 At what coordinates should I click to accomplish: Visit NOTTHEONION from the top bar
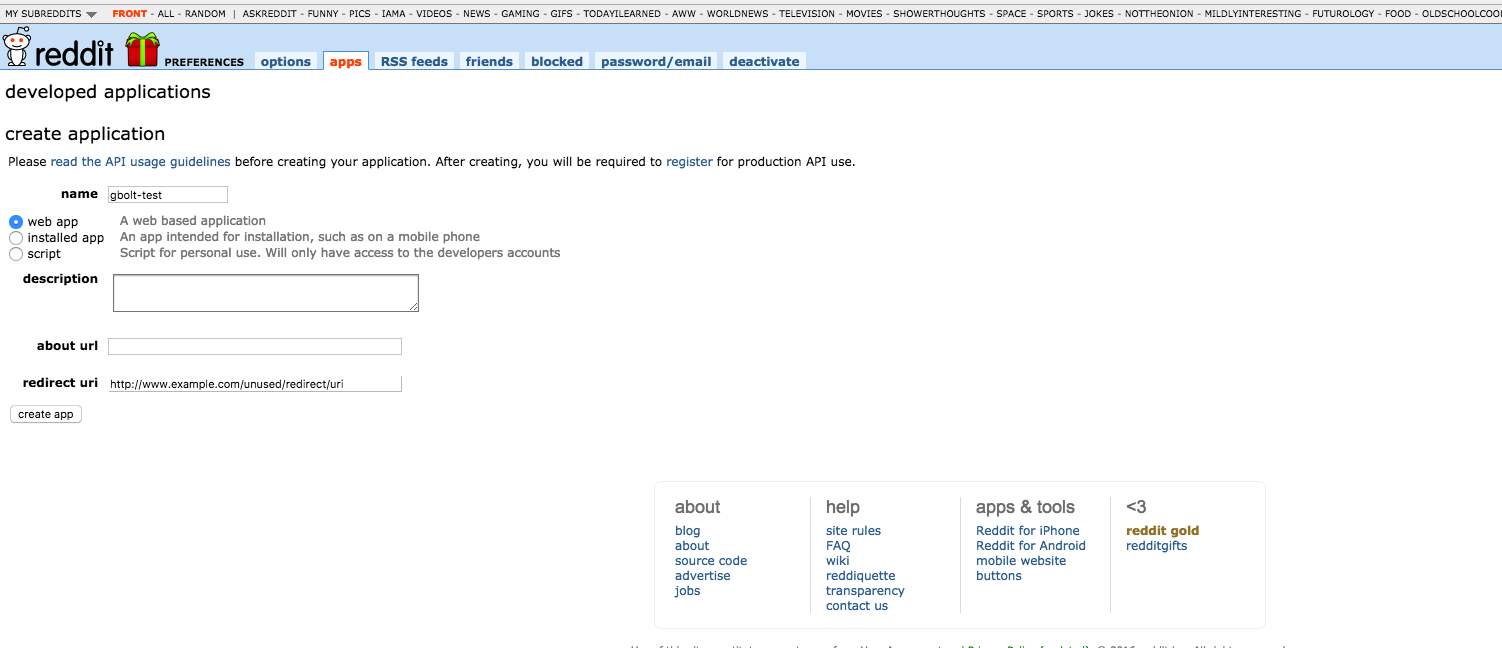tap(1160, 14)
